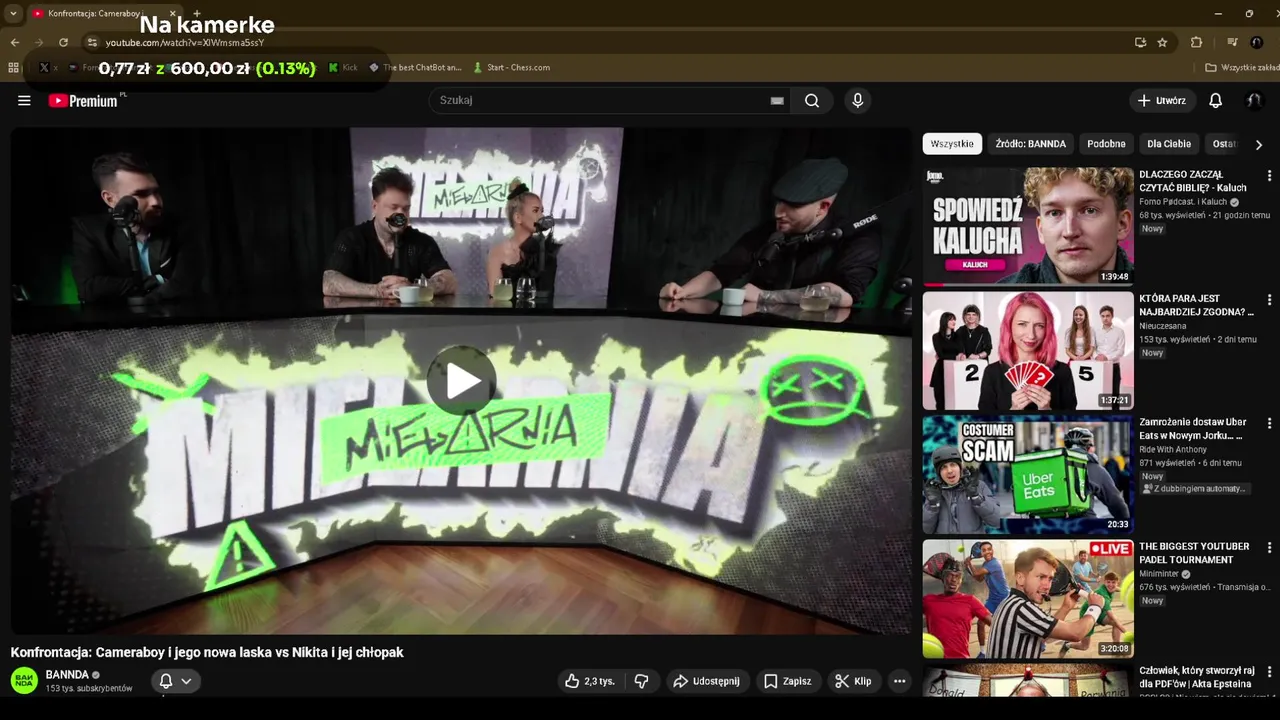This screenshot has width=1280, height=720.
Task: Bookmark this page with star icon
Action: pos(1162,42)
